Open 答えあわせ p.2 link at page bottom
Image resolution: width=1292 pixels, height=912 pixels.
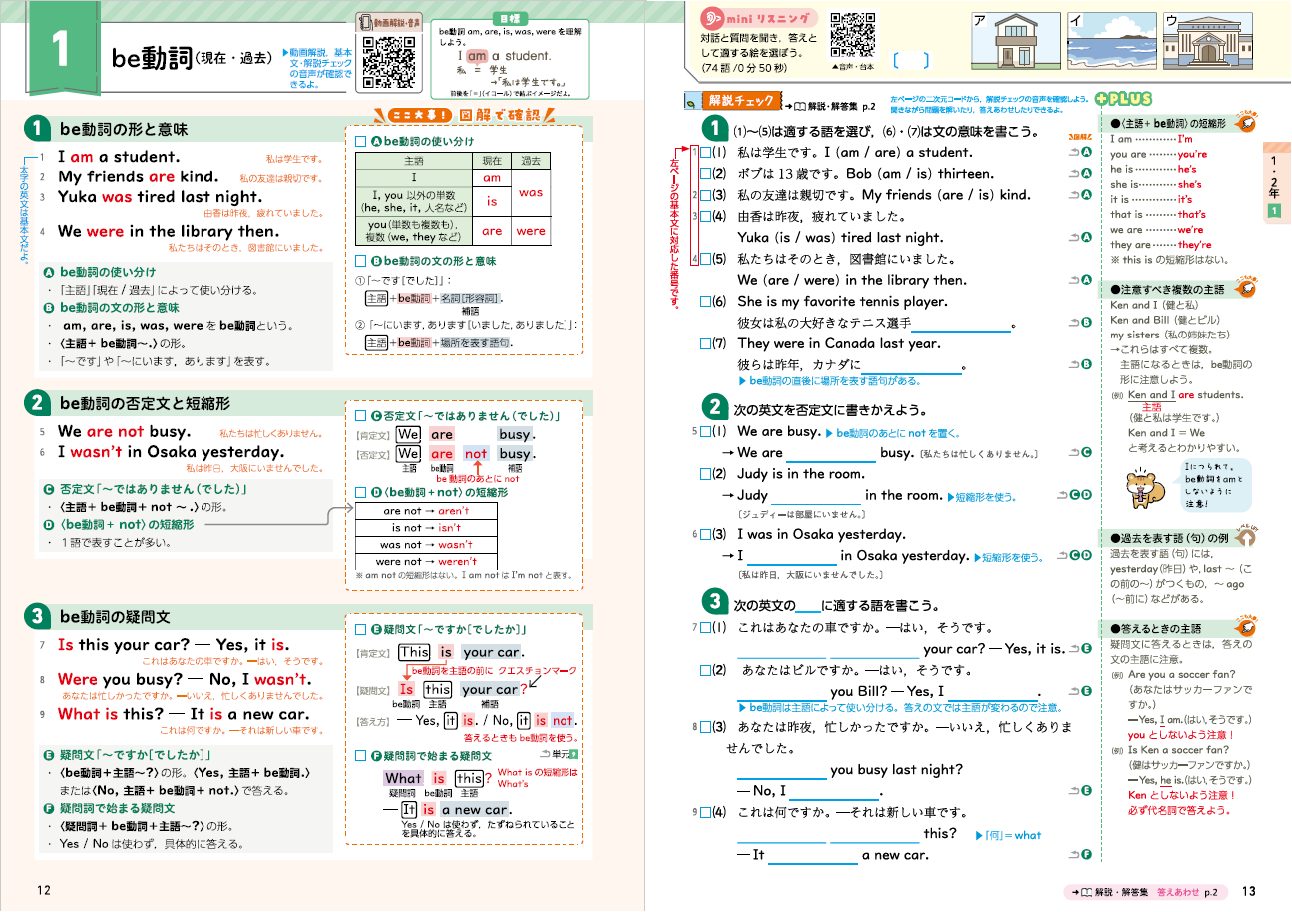(1188, 890)
